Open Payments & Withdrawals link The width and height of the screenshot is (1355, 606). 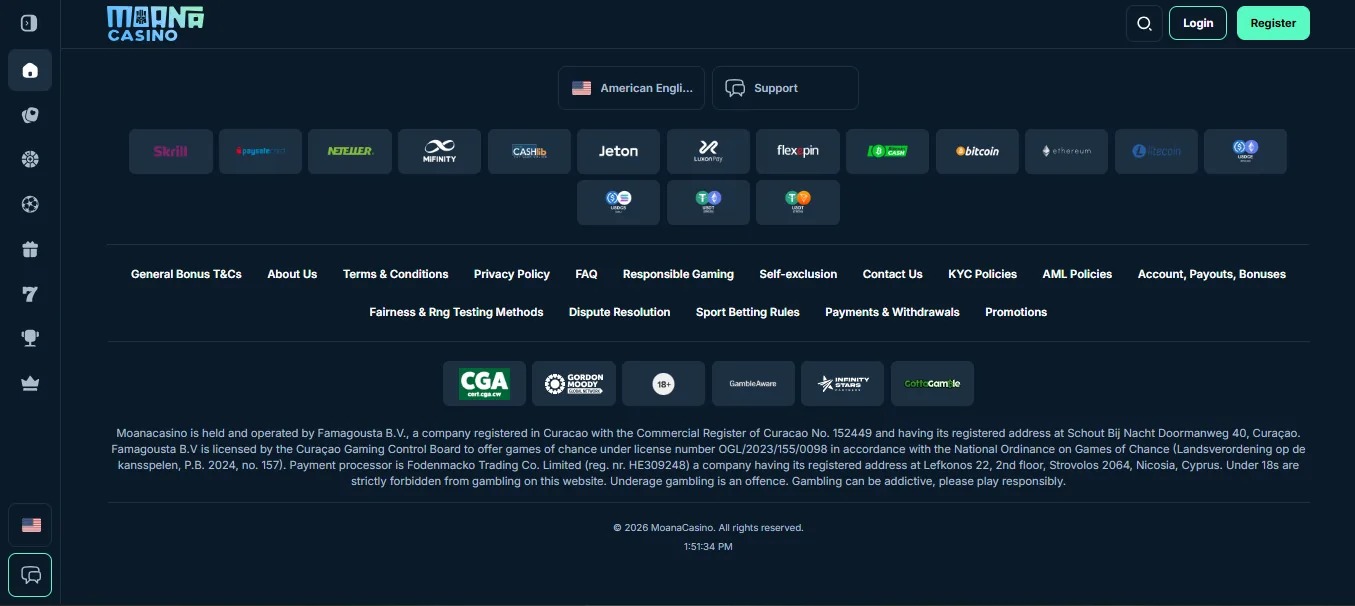pos(892,312)
